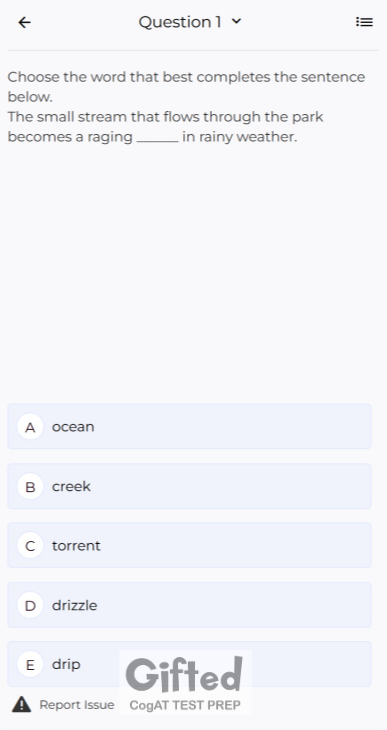Screen dimensions: 387x730
Task: Go back using the left arrow
Action: 24,22
